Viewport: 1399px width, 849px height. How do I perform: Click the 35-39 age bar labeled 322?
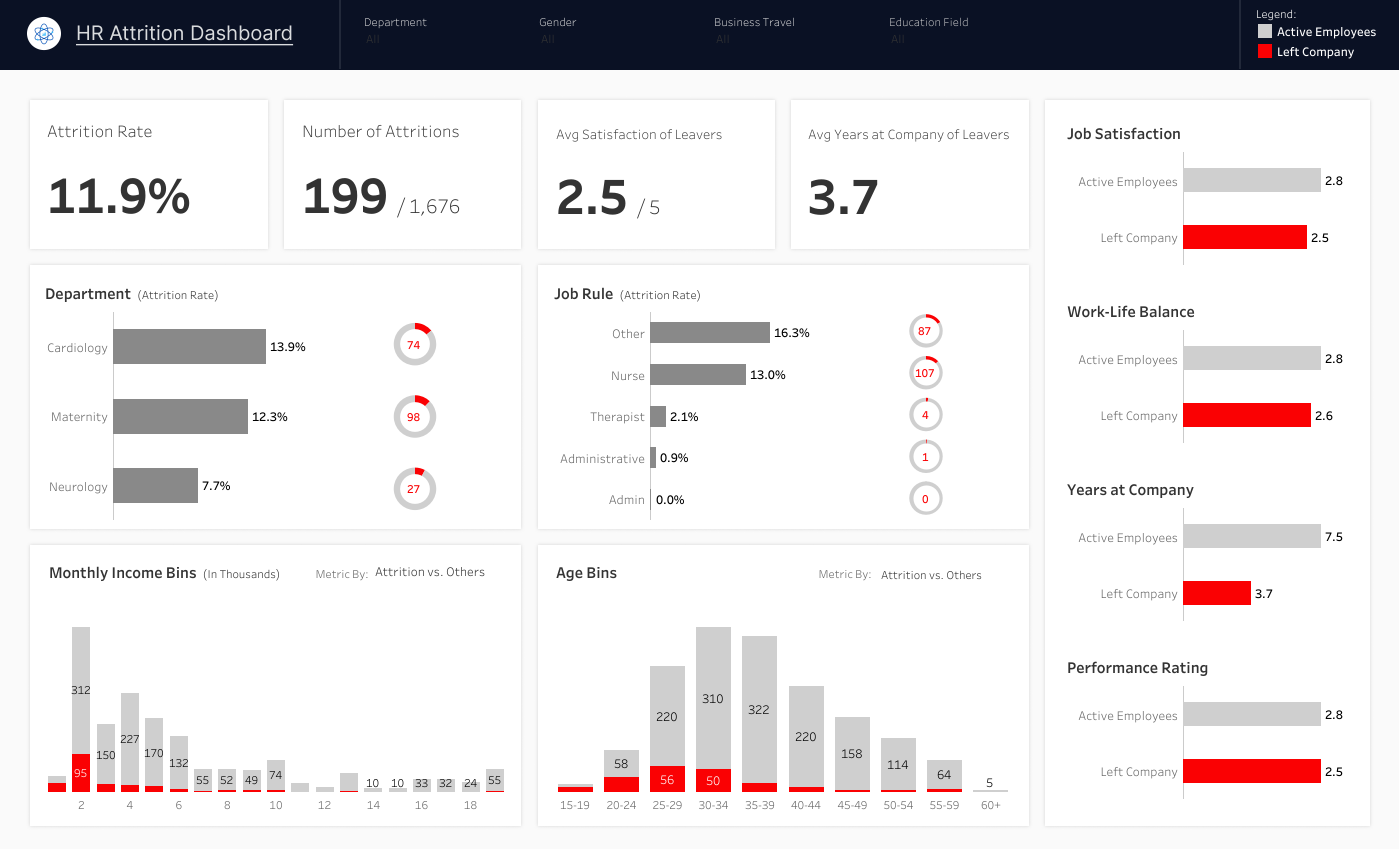point(759,709)
